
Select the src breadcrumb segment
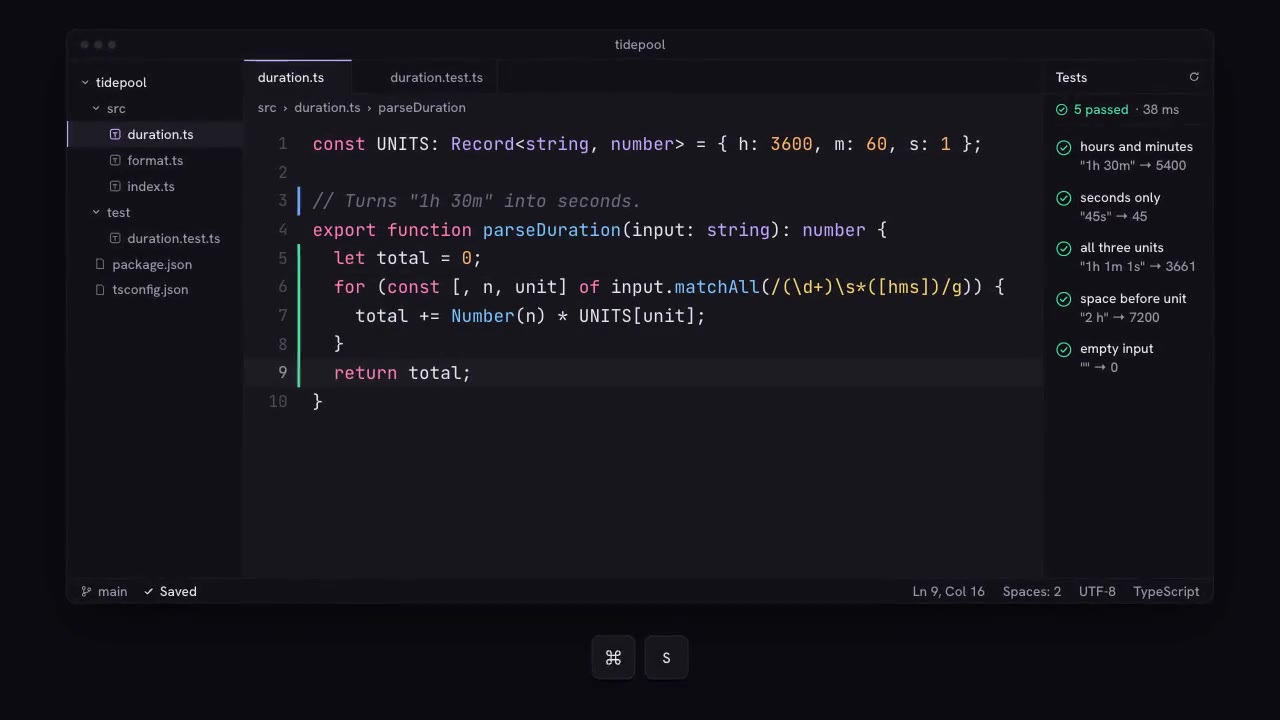tap(267, 107)
